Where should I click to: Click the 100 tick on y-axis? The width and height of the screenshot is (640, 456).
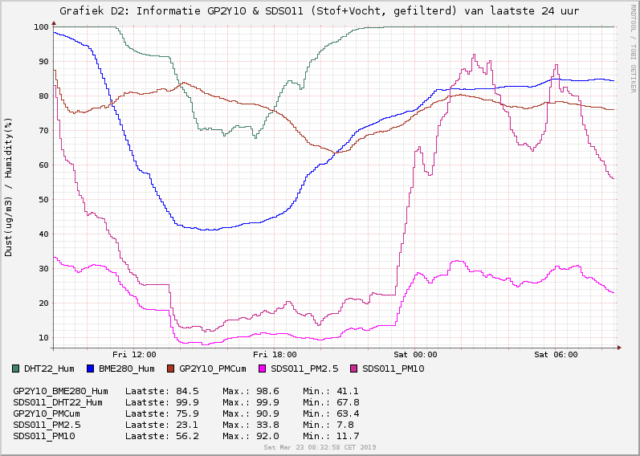coord(40,27)
